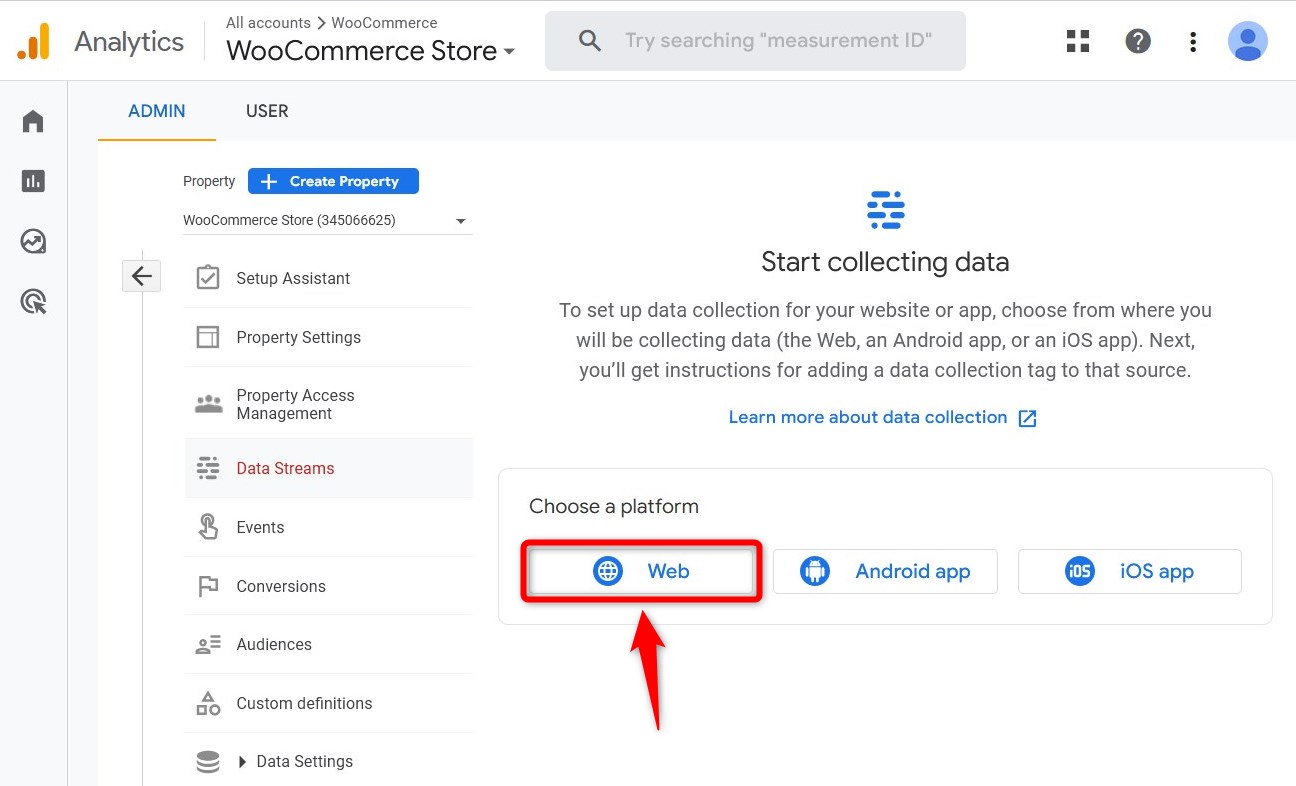
Task: Open Property Access Management
Action: coord(295,404)
